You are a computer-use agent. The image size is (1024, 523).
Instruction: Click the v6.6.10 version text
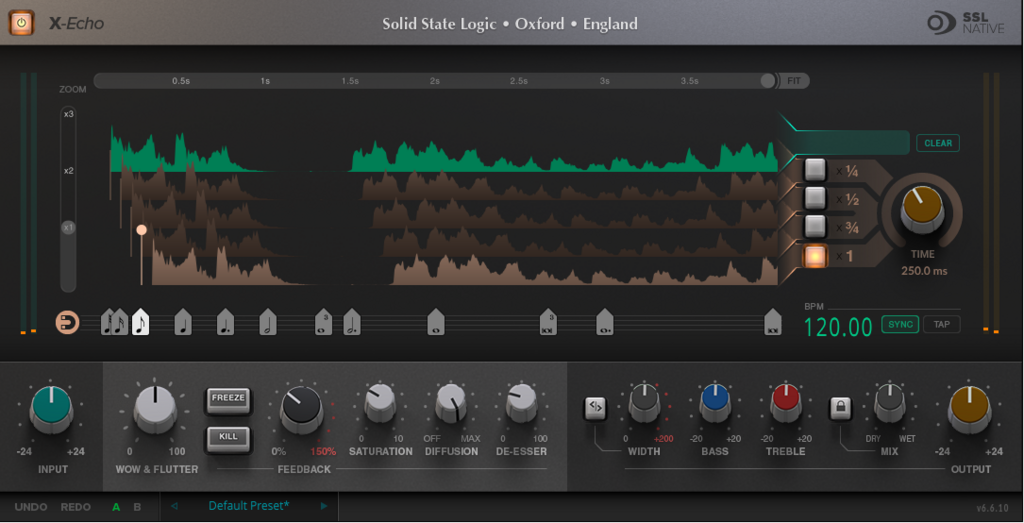993,508
